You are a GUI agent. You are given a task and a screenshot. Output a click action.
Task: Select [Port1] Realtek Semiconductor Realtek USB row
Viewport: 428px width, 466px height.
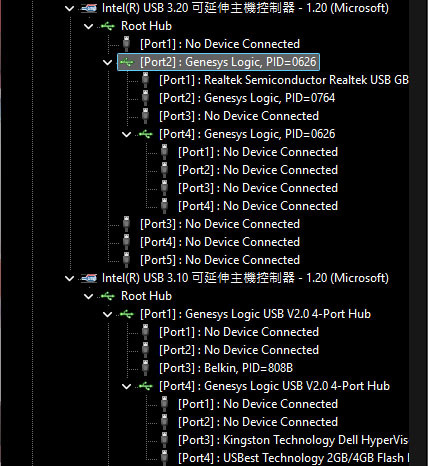pos(284,80)
